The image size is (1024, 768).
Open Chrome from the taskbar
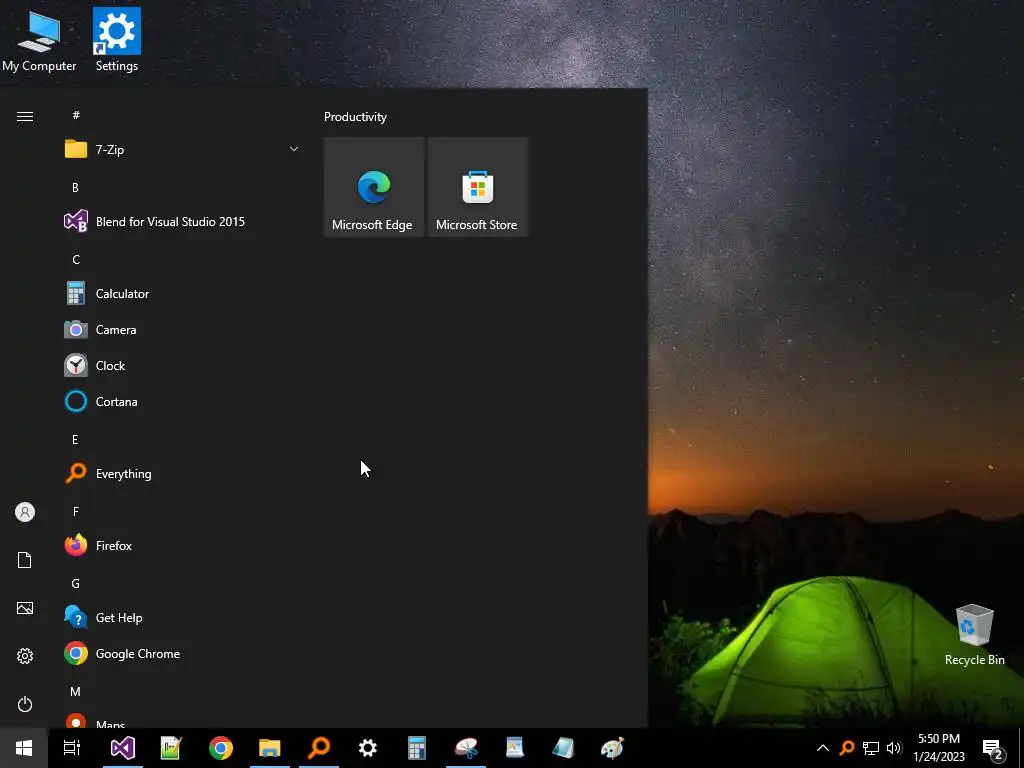tap(221, 748)
